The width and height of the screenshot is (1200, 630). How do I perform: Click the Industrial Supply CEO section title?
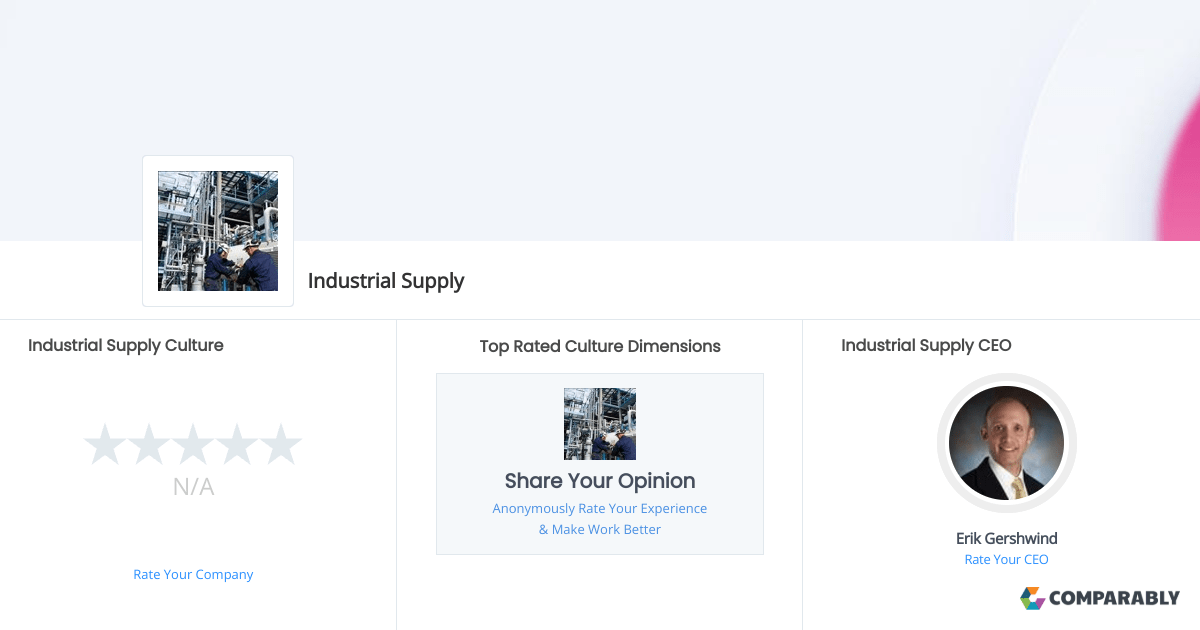tap(925, 345)
